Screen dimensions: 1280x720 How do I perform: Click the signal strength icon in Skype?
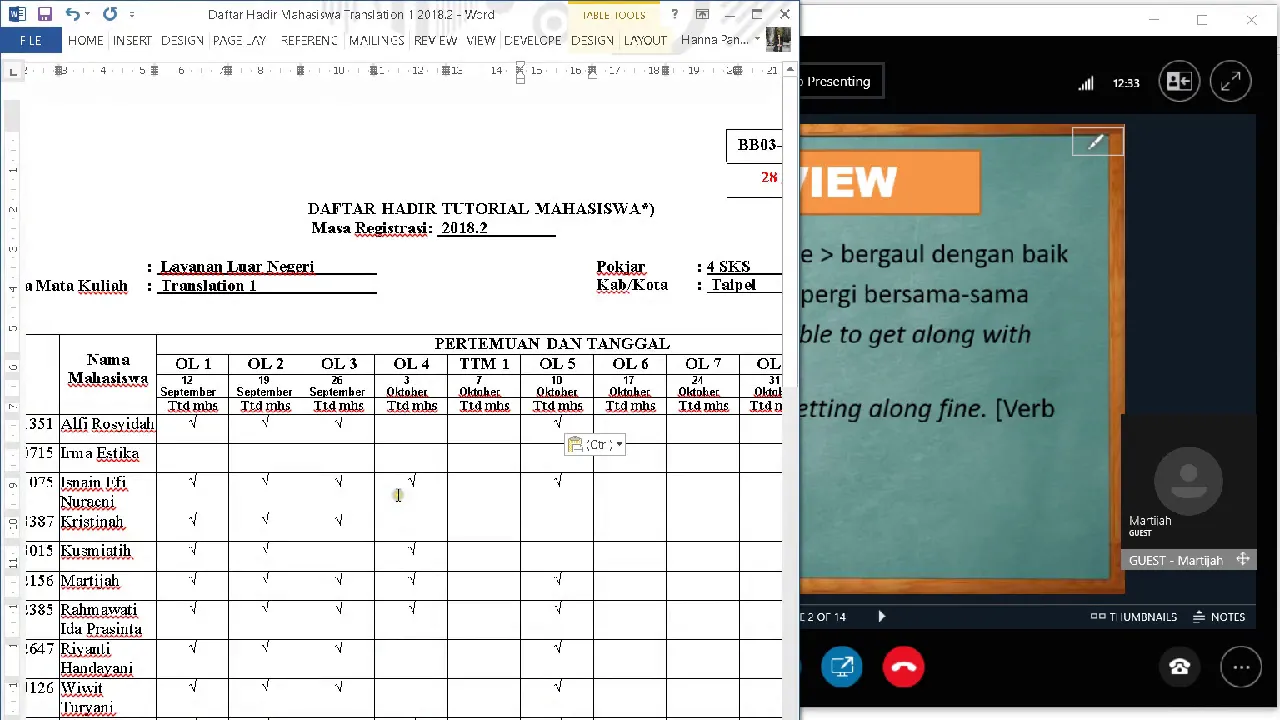tap(1086, 83)
